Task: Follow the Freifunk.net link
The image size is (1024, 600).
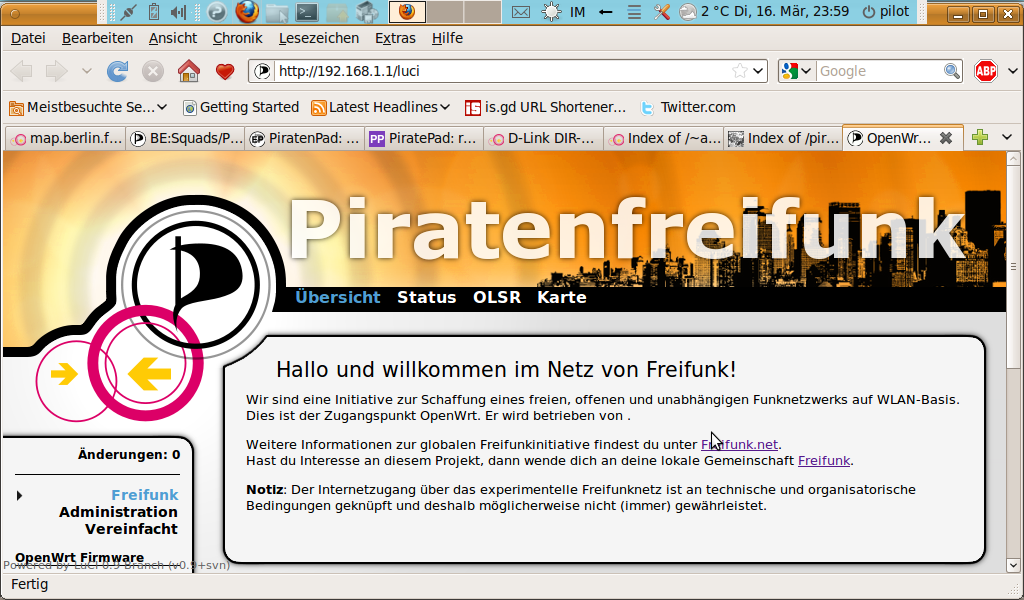Action: 739,444
